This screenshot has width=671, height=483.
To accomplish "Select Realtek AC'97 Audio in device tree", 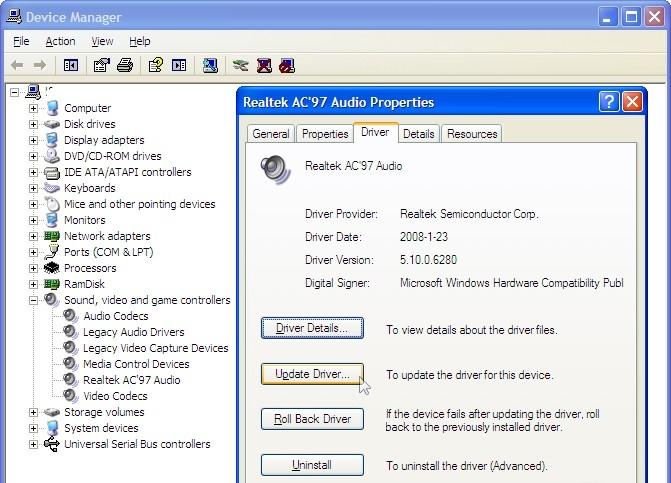I will pyautogui.click(x=131, y=380).
